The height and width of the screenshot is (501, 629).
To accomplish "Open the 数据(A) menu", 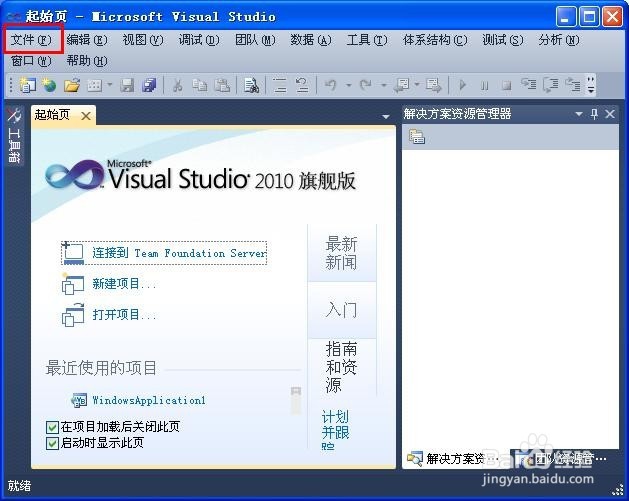I will [x=311, y=40].
